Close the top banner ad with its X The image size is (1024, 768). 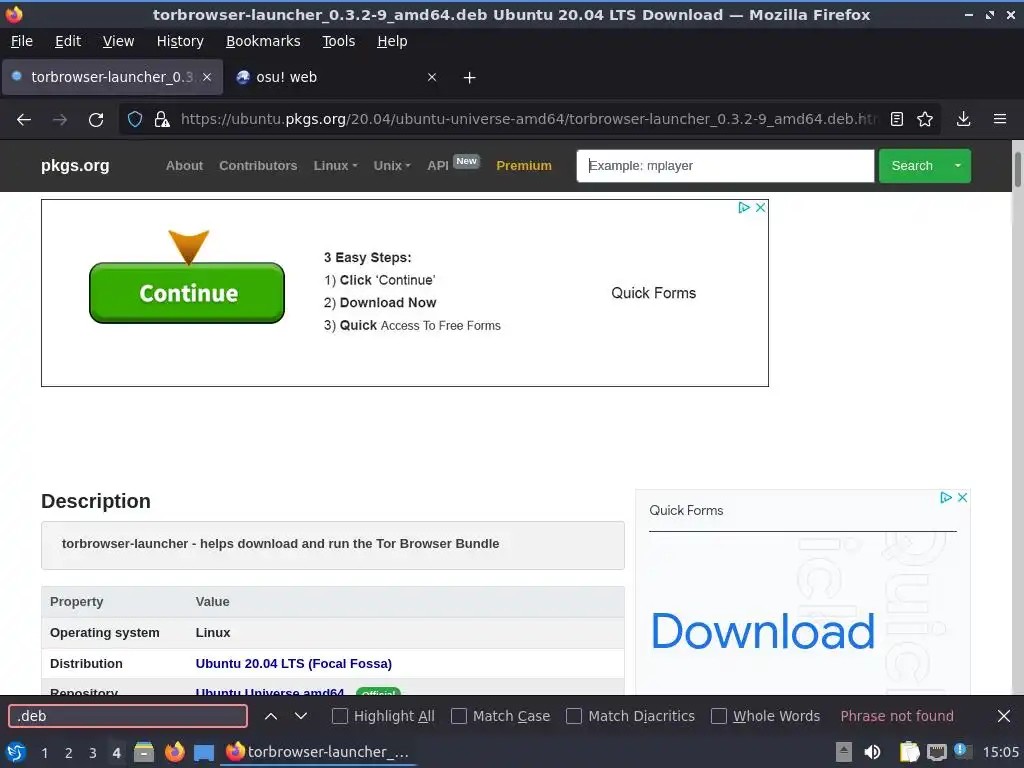[760, 208]
